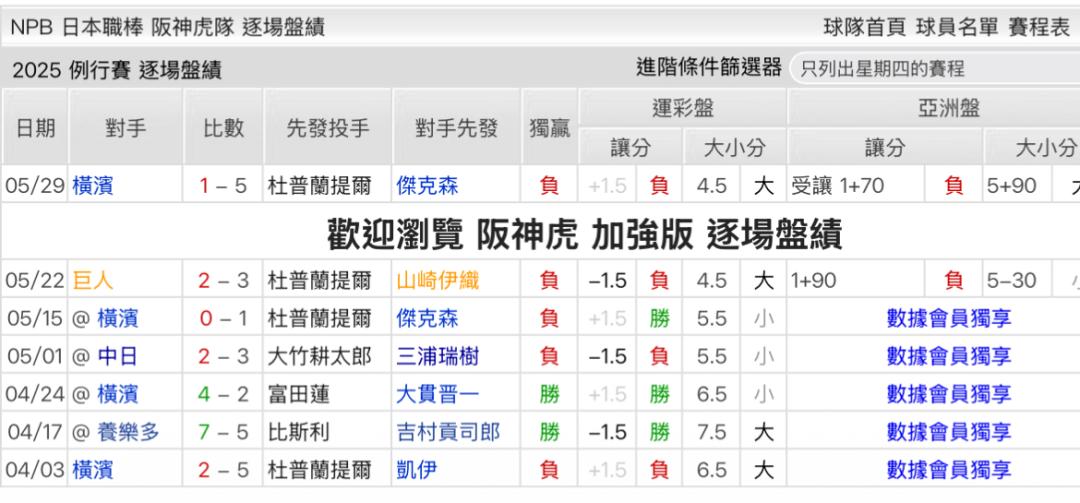Click the 橫濱 opponent link for 04/24

click(x=118, y=394)
